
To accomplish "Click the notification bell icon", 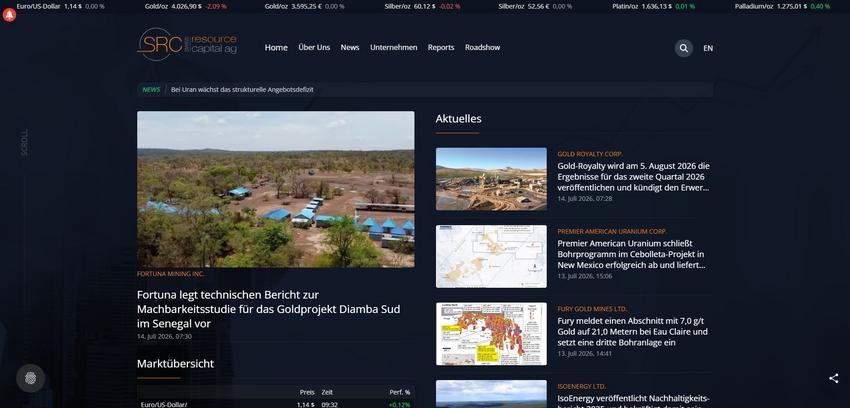I will [x=9, y=15].
